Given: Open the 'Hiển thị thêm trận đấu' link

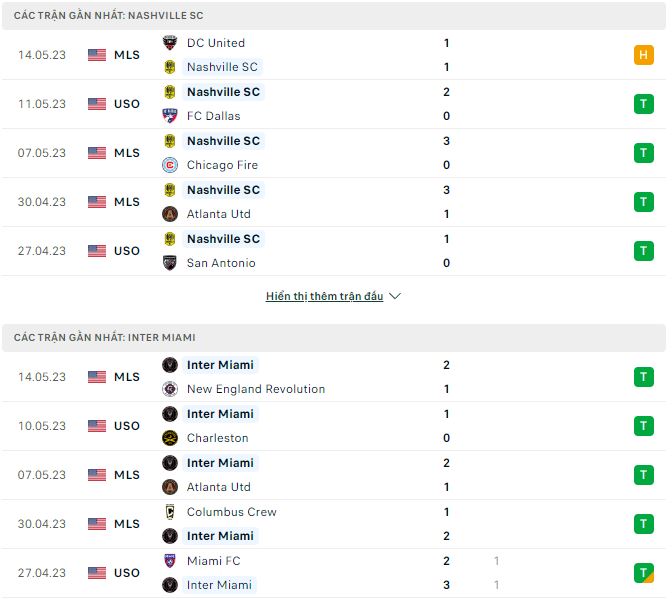Looking at the screenshot, I should pos(324,297).
